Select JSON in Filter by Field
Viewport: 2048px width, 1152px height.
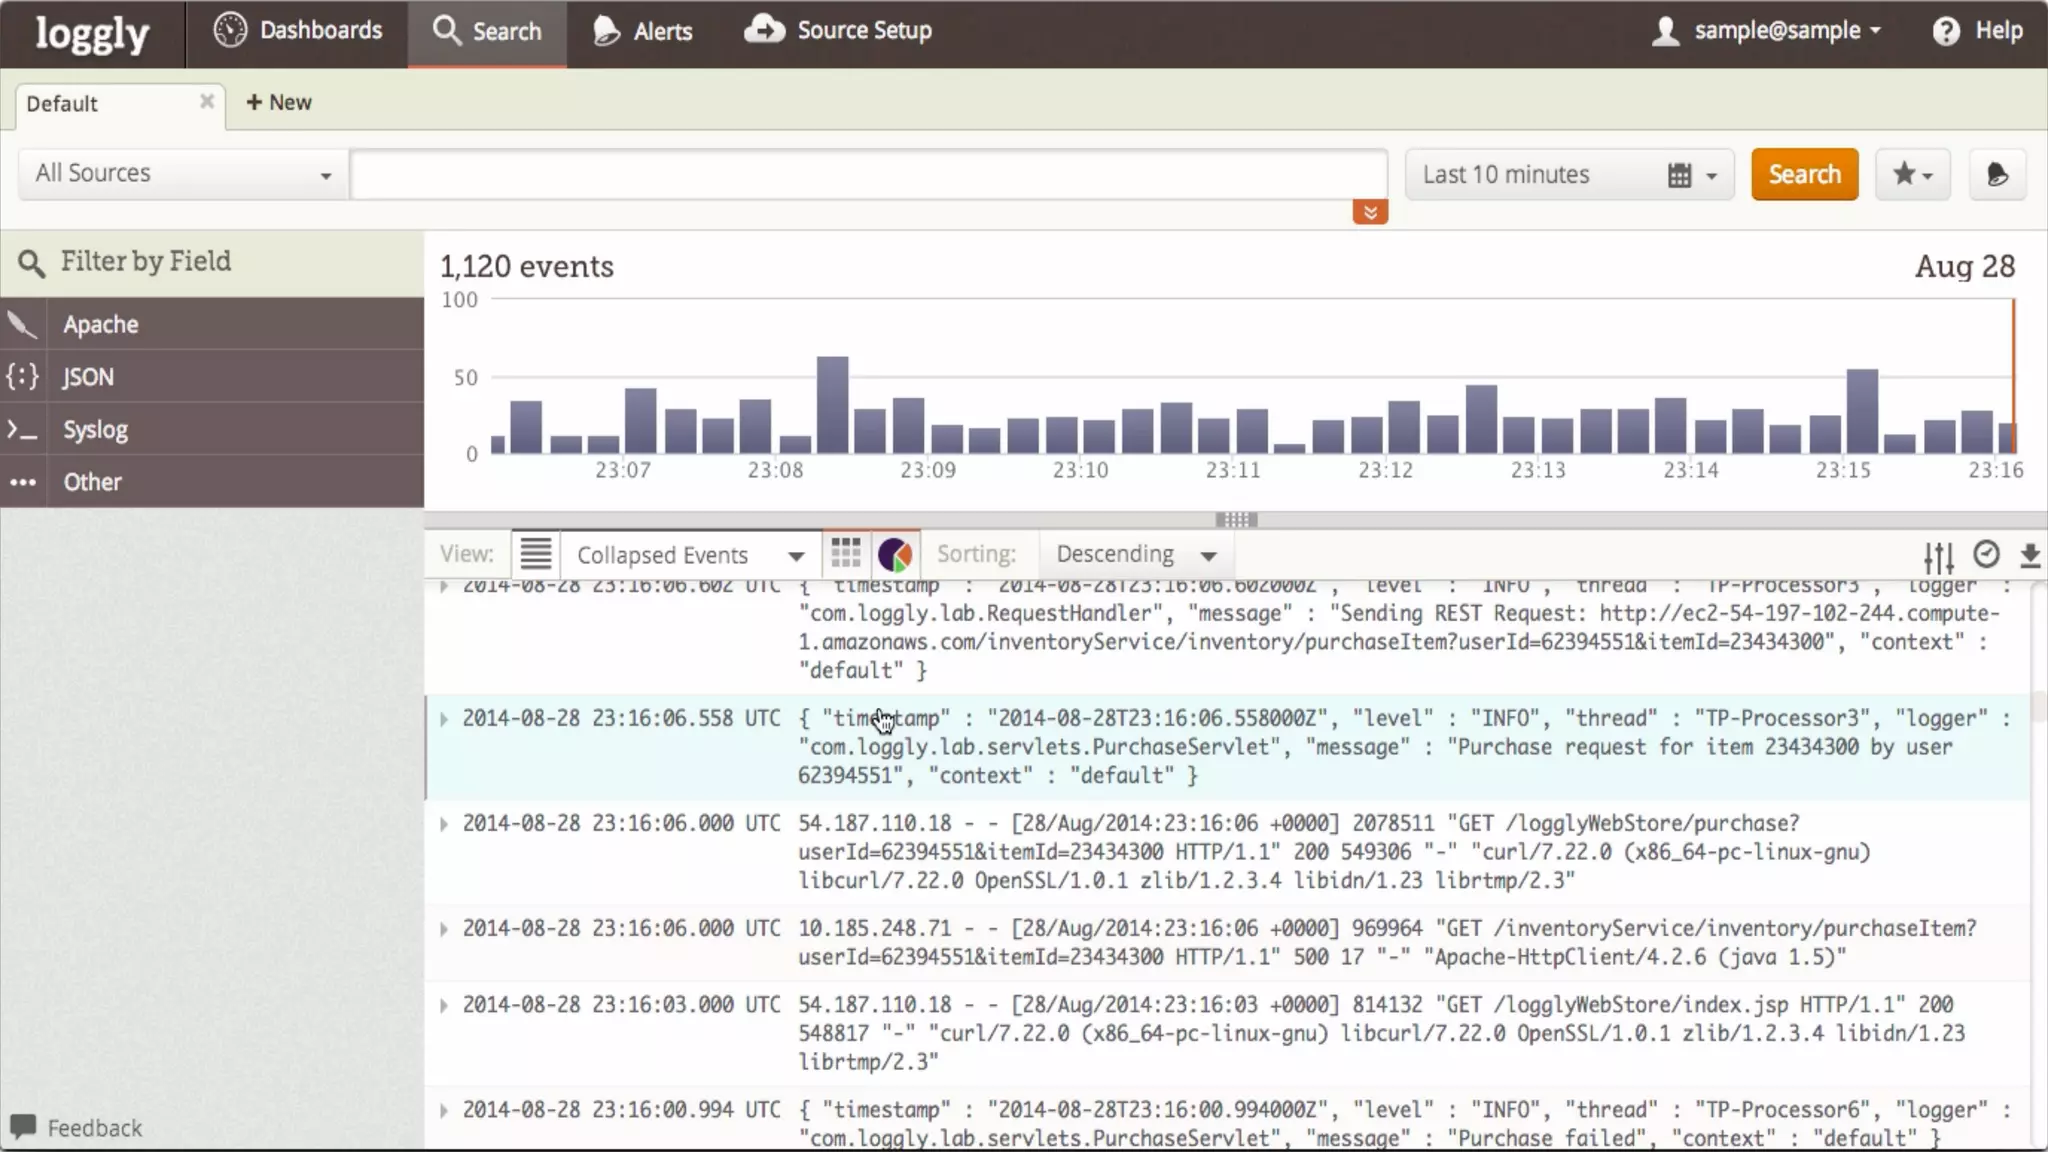tap(88, 377)
